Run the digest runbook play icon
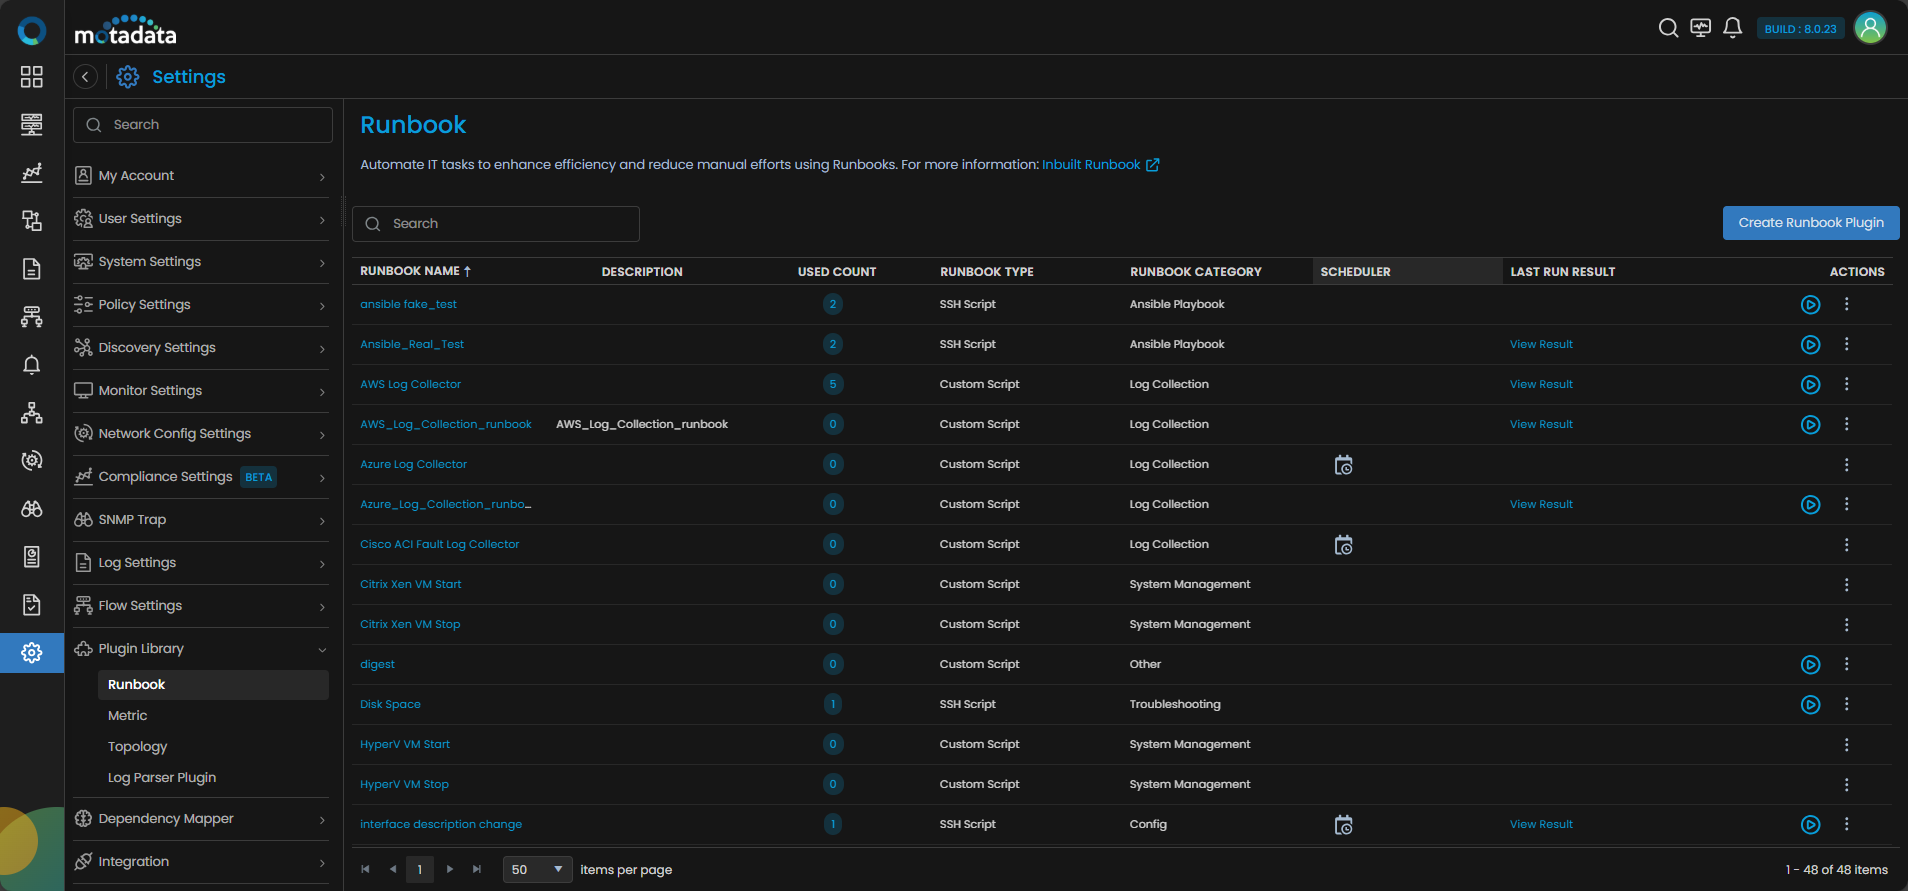The width and height of the screenshot is (1908, 891). (1810, 665)
